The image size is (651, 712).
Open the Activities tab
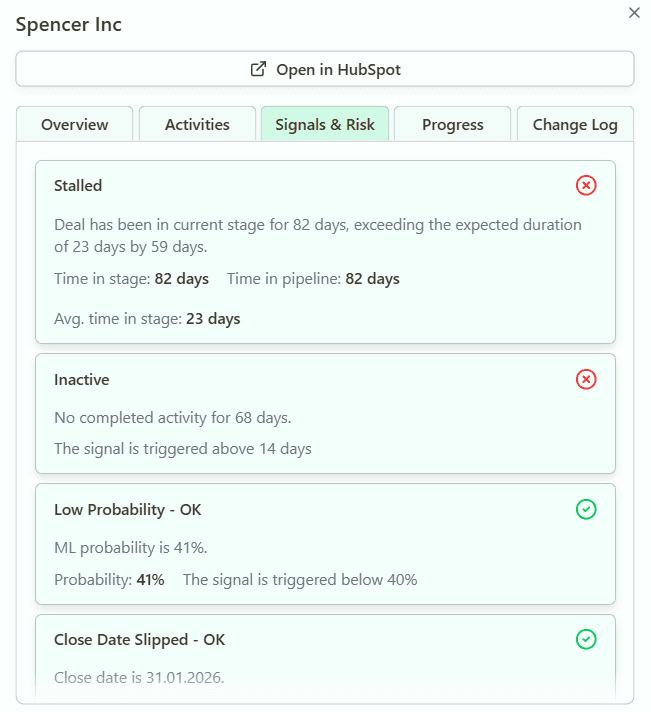[197, 125]
